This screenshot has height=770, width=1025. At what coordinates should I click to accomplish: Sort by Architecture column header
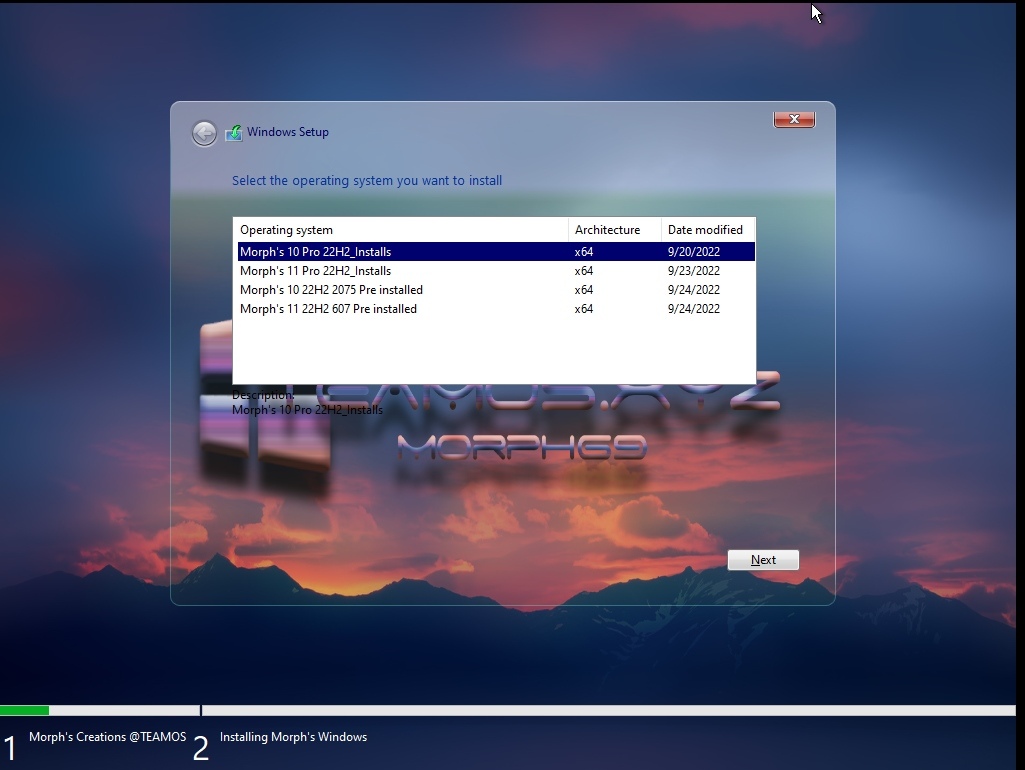tap(614, 230)
